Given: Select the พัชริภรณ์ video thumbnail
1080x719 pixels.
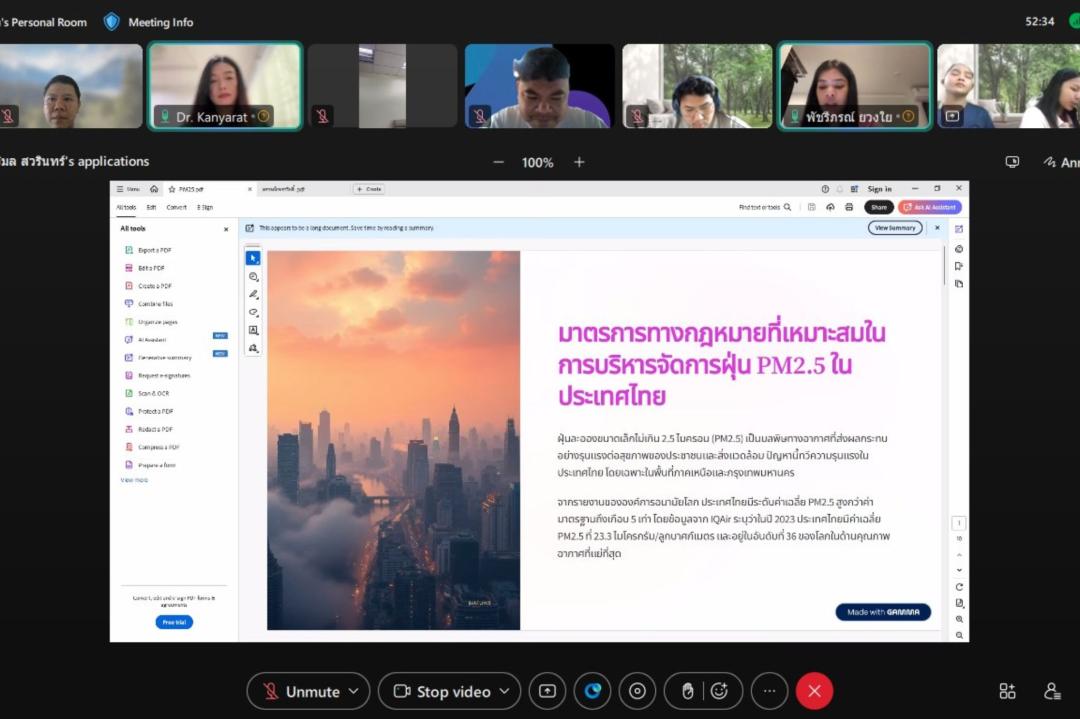Looking at the screenshot, I should [855, 86].
